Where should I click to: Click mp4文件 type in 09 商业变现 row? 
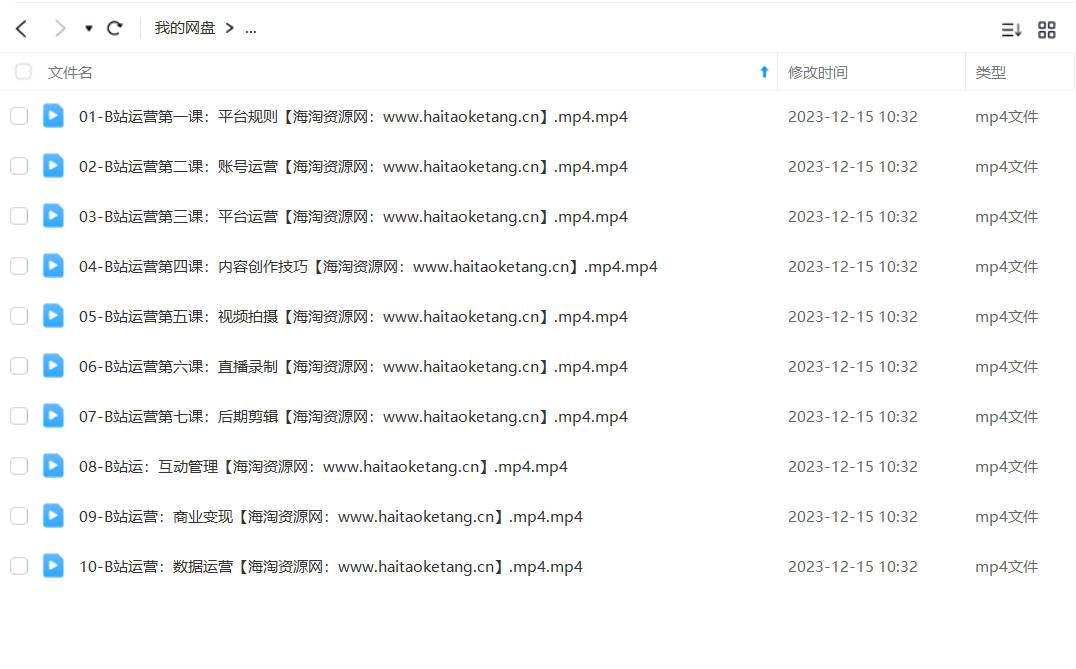coord(1006,517)
